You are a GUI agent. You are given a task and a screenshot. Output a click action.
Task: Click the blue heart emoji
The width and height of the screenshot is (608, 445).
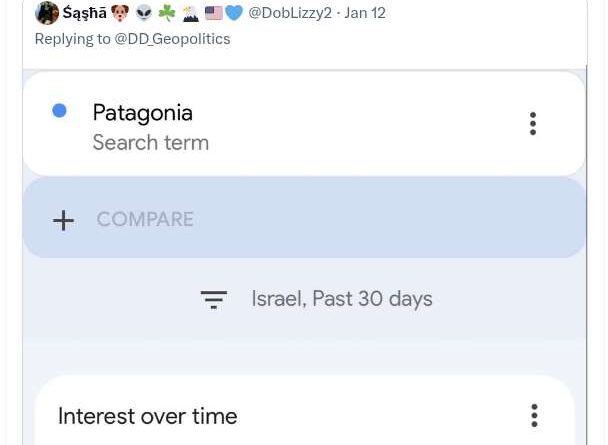coord(234,13)
